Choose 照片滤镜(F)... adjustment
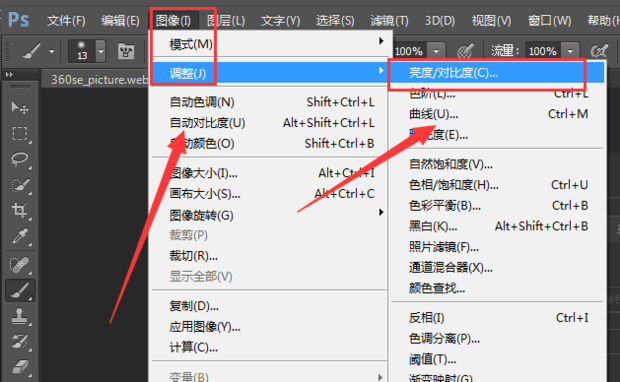Viewport: 620px width, 382px height. pyautogui.click(x=497, y=247)
